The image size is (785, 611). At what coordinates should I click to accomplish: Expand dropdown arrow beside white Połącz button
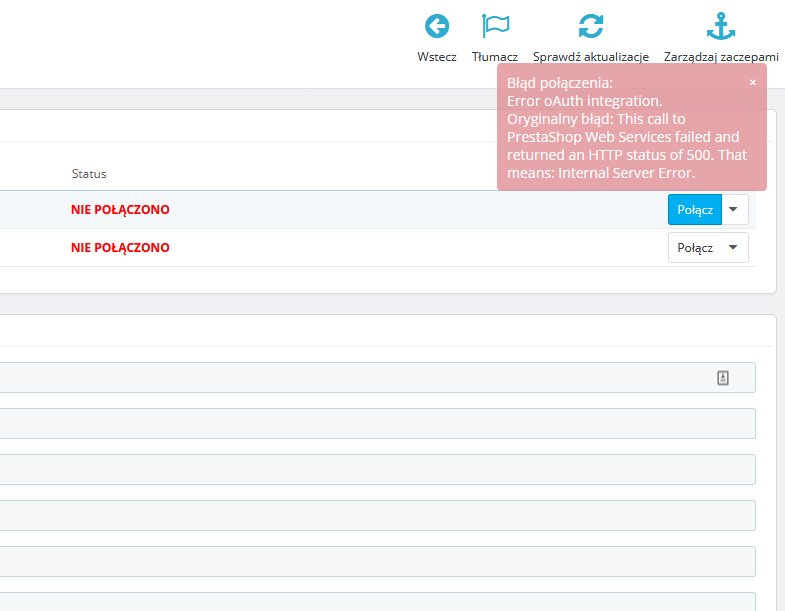734,247
